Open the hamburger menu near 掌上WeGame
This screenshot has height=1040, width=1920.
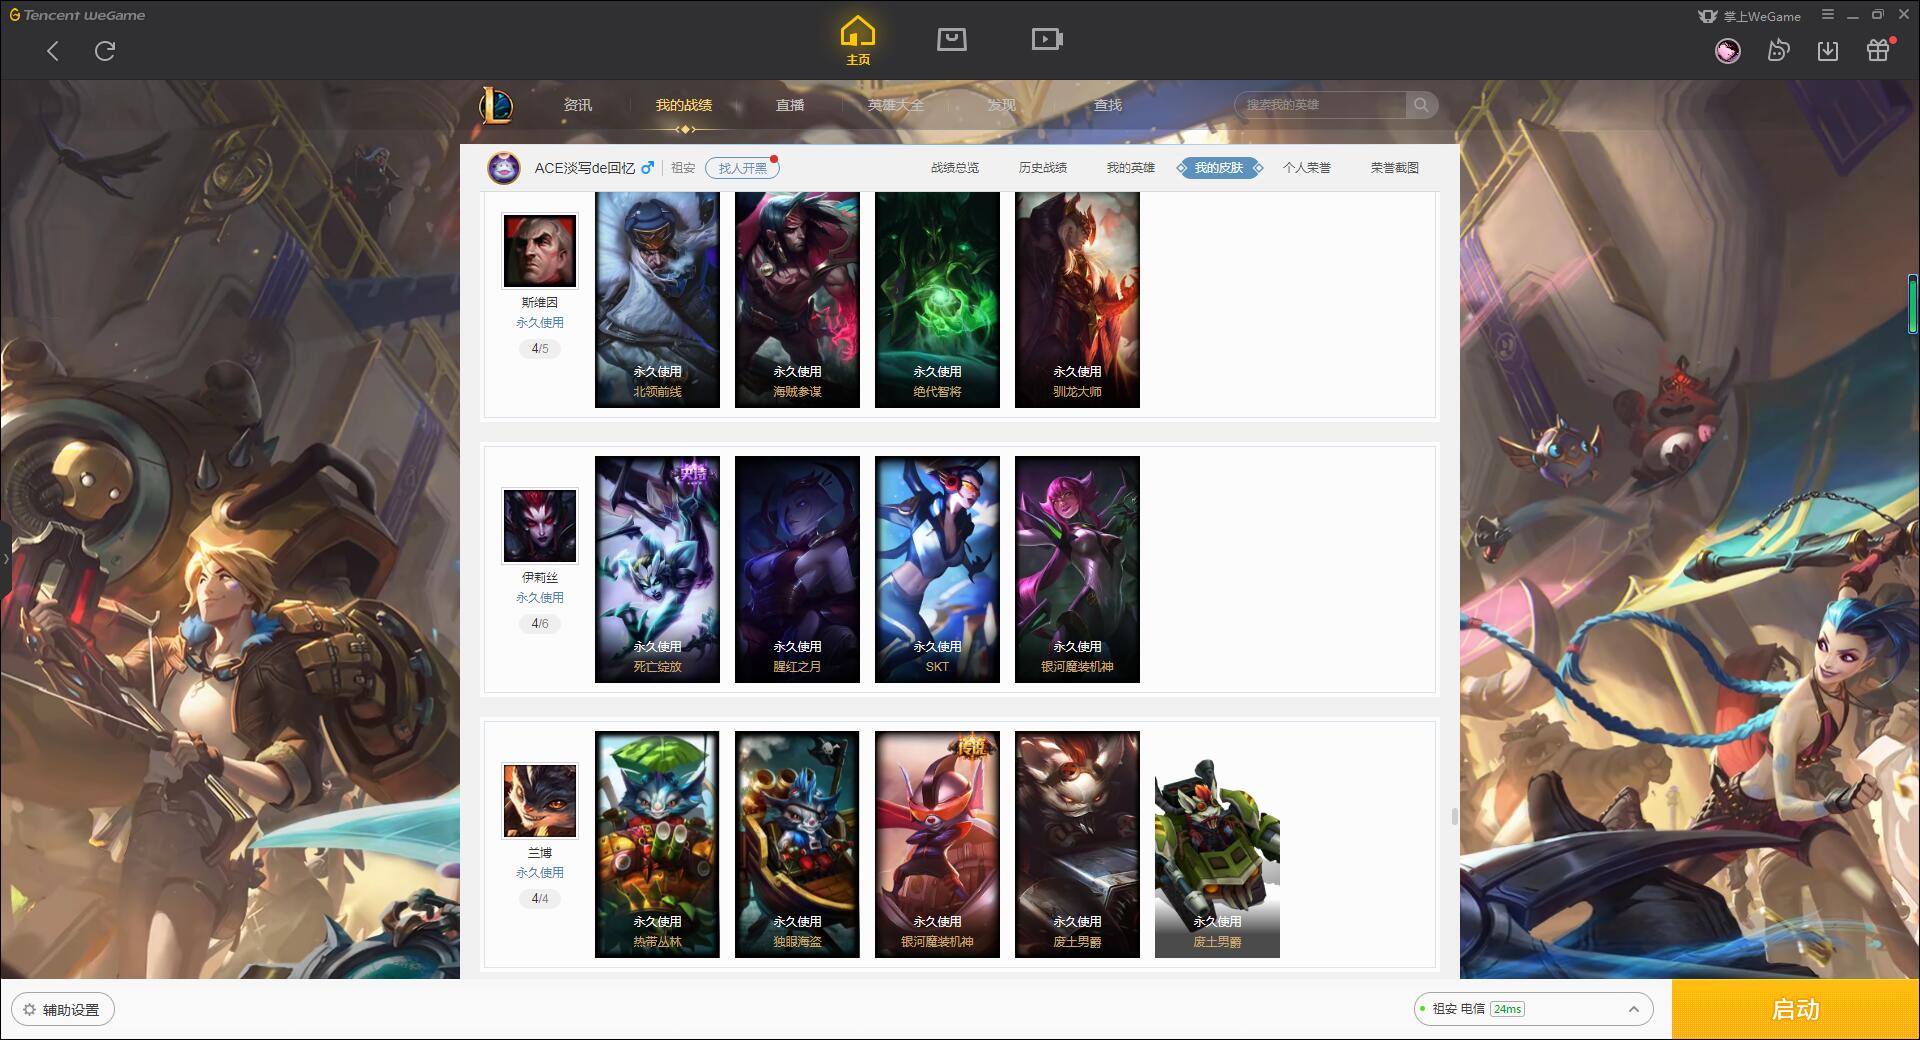pyautogui.click(x=1828, y=15)
